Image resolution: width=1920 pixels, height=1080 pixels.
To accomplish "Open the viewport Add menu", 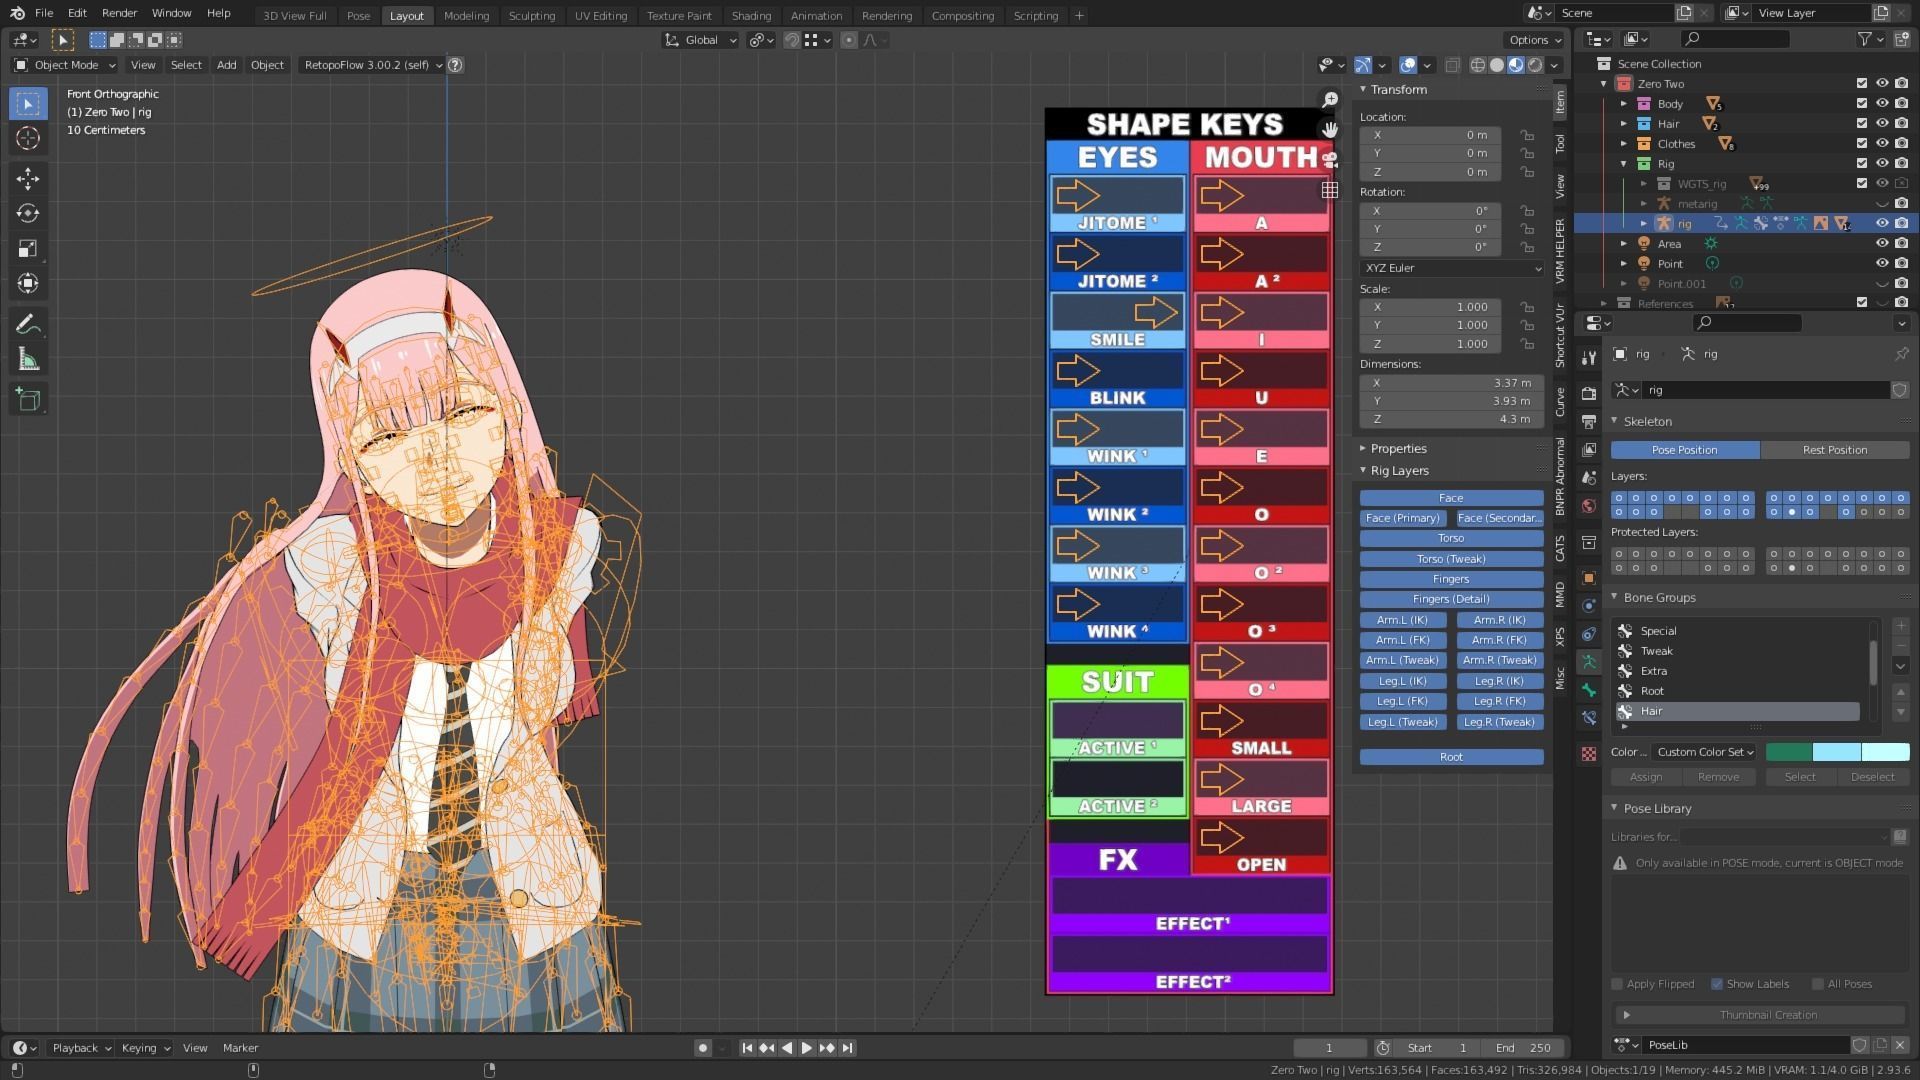I will tap(227, 65).
